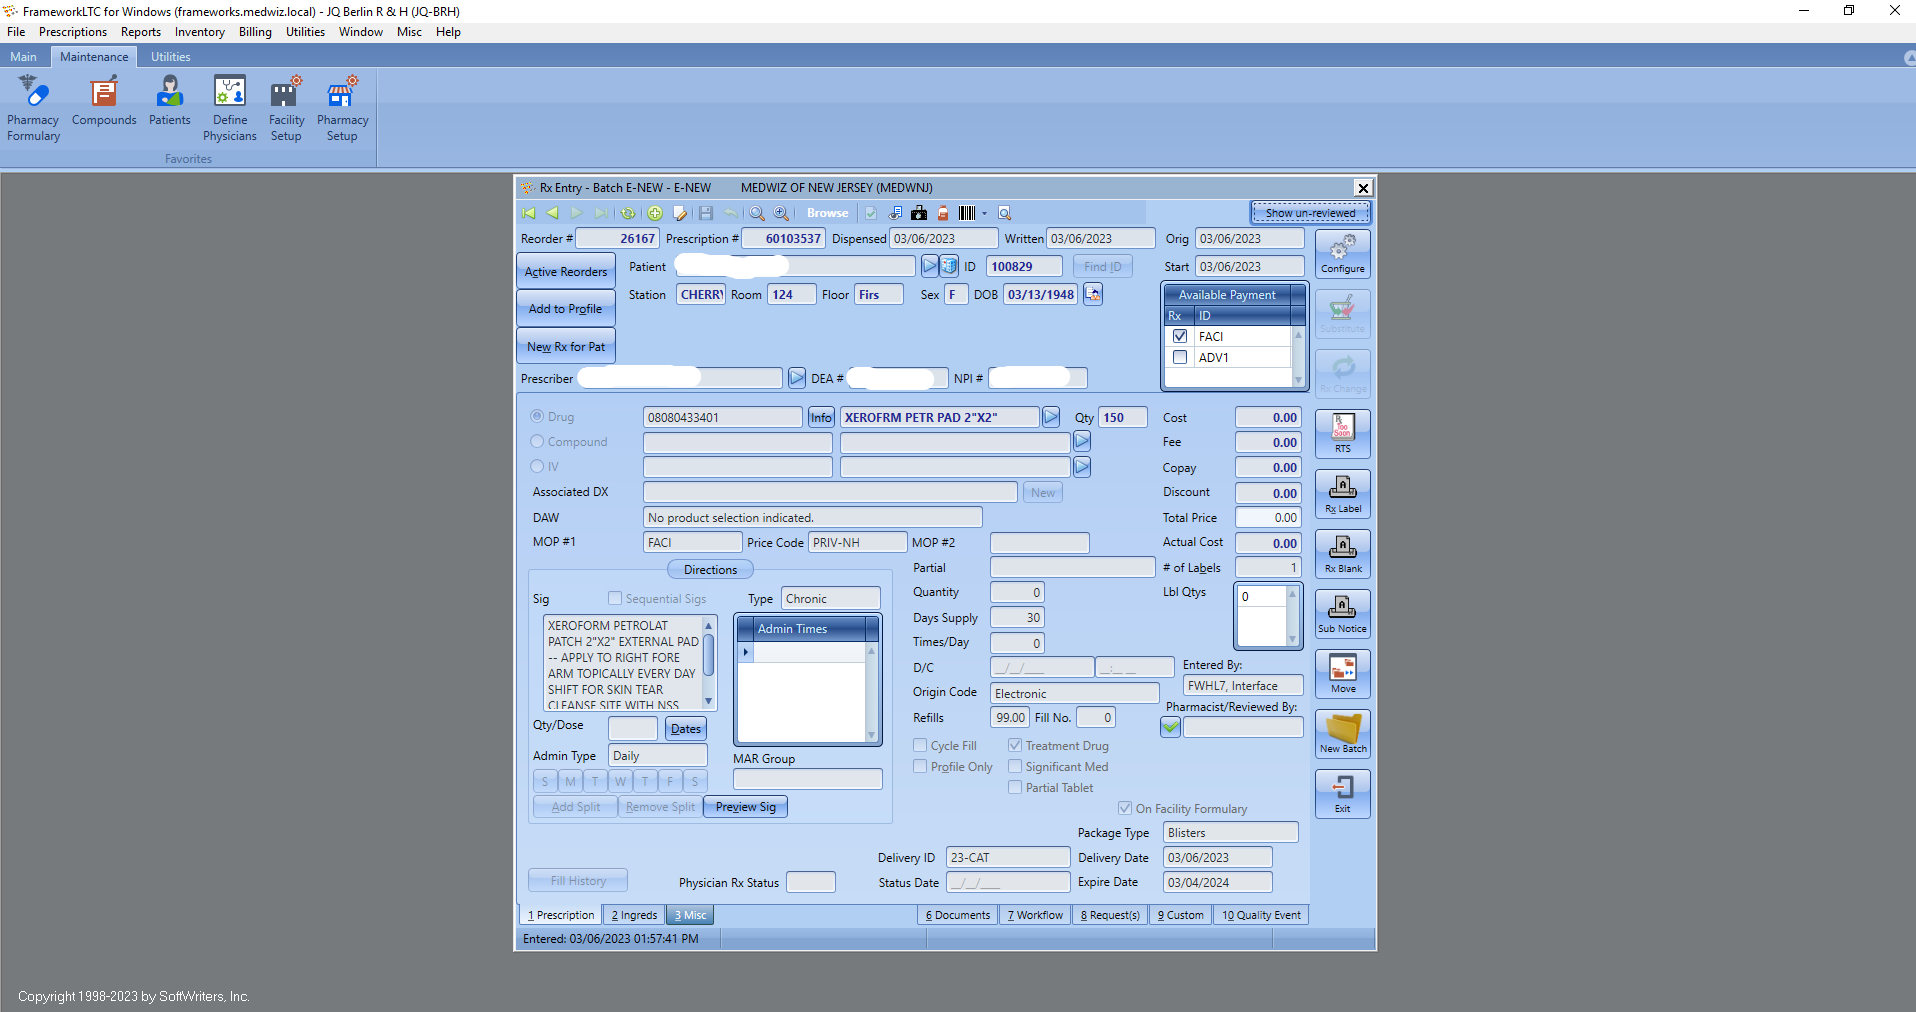Click the RTS refill-too-soon button
Viewport: 1916px width, 1012px height.
(x=1342, y=434)
